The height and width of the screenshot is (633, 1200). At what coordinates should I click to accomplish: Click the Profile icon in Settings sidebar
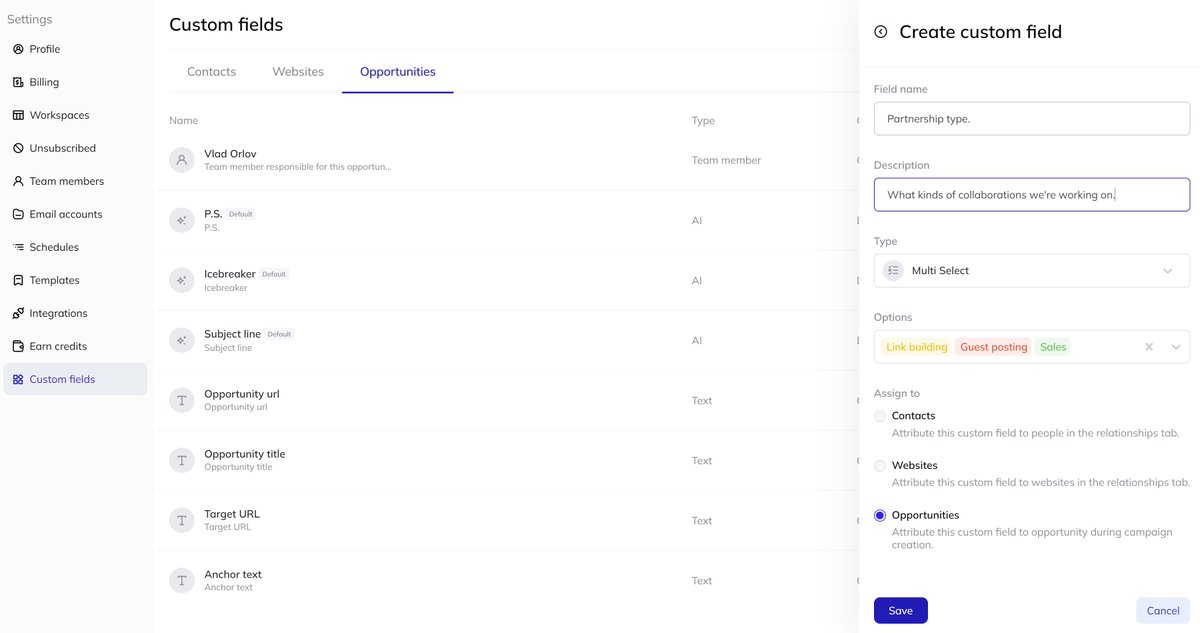pyautogui.click(x=18, y=49)
